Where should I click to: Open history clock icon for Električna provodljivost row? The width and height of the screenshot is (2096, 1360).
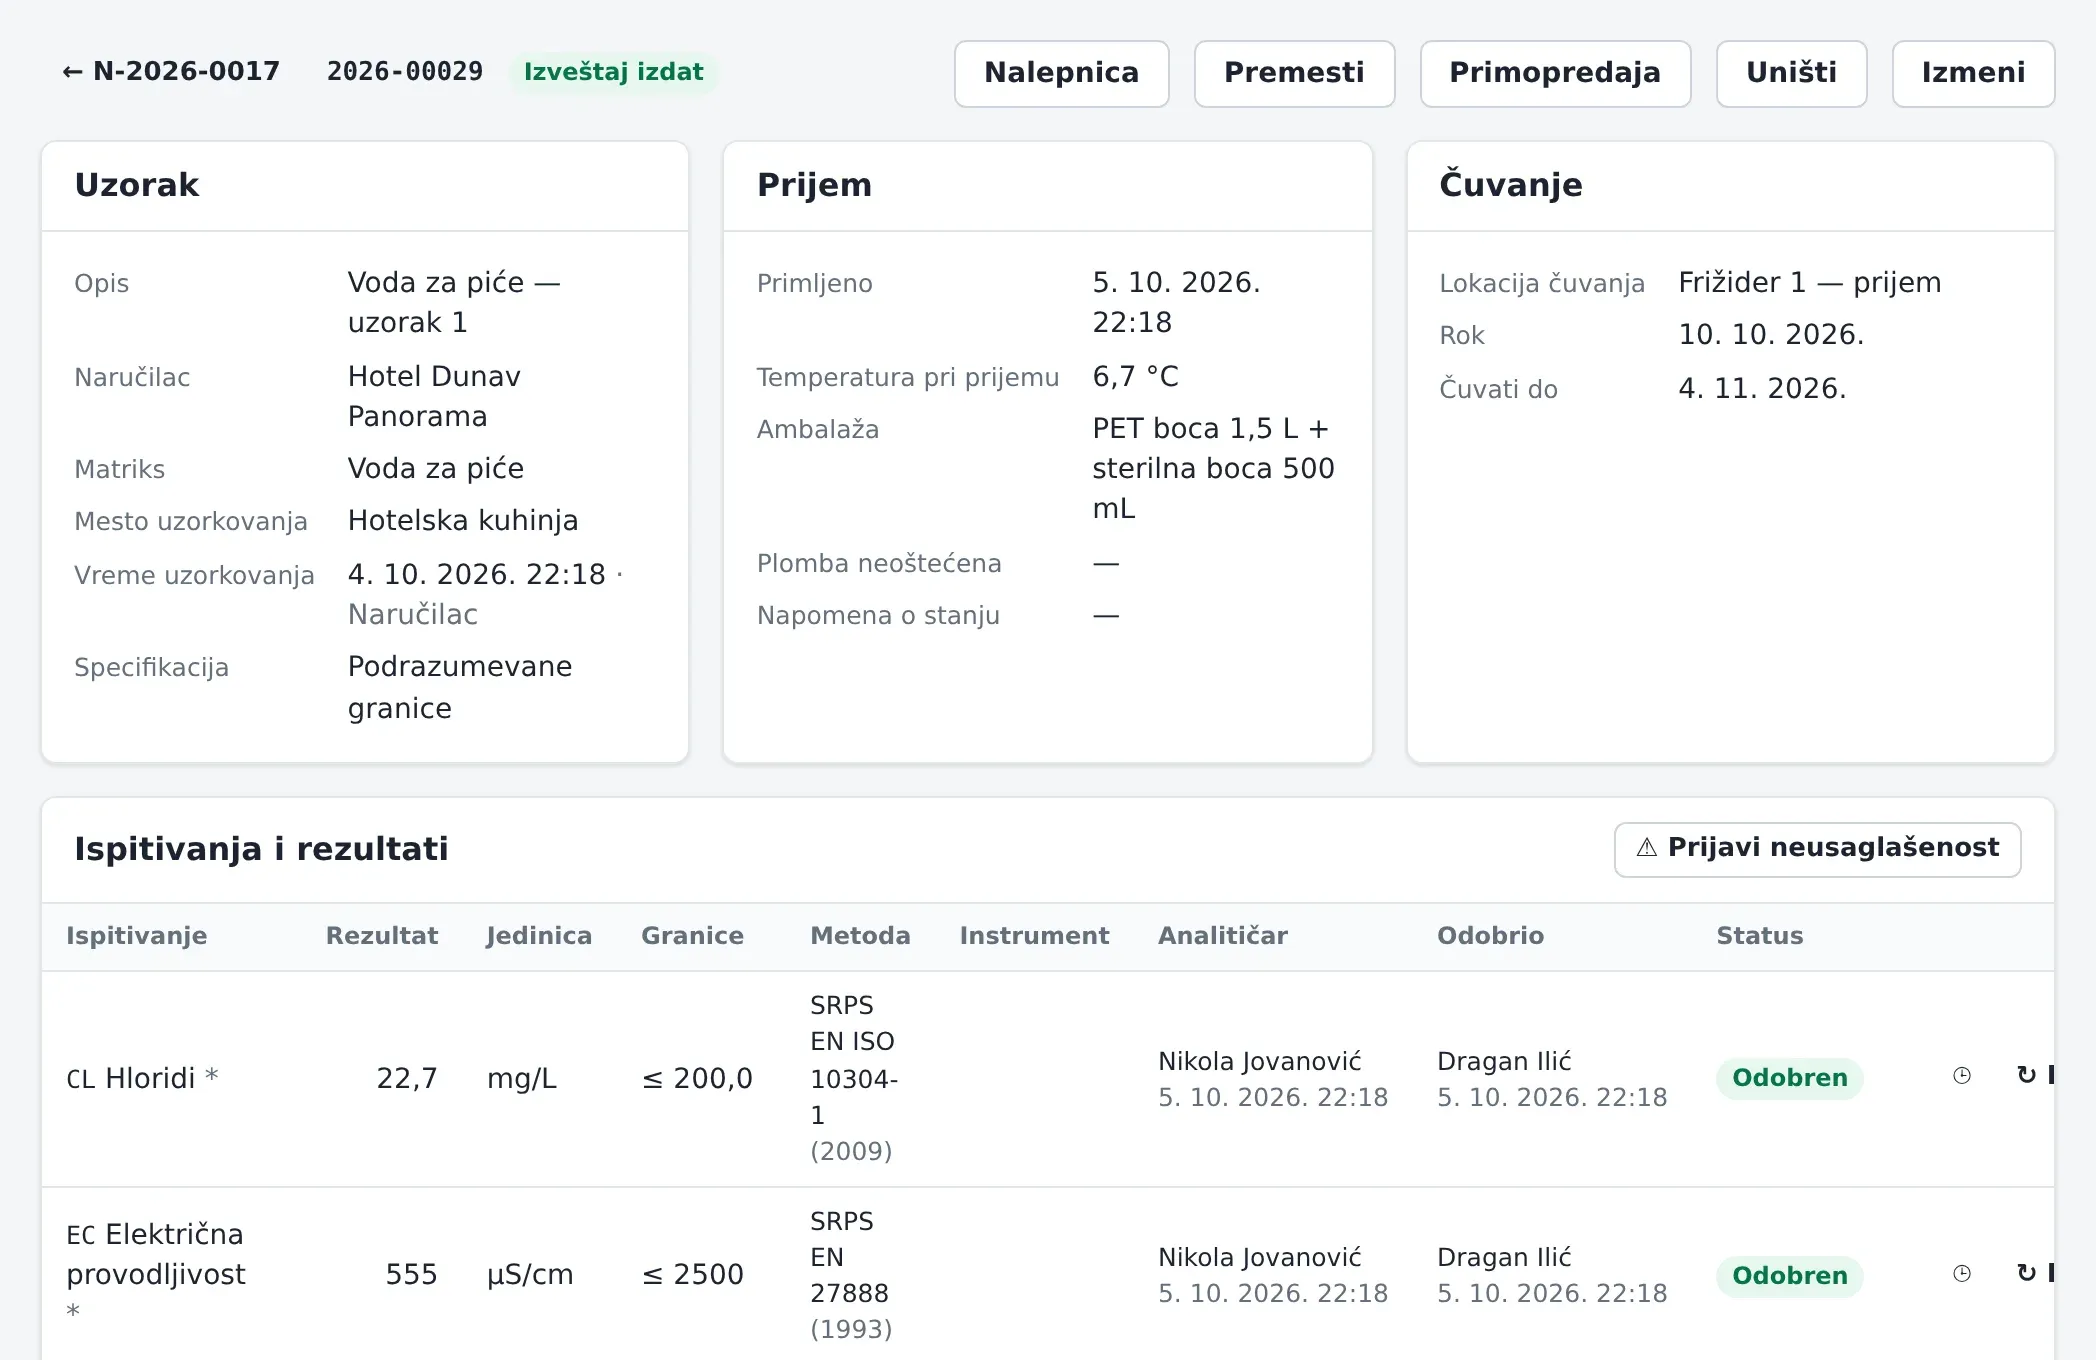(x=1962, y=1274)
